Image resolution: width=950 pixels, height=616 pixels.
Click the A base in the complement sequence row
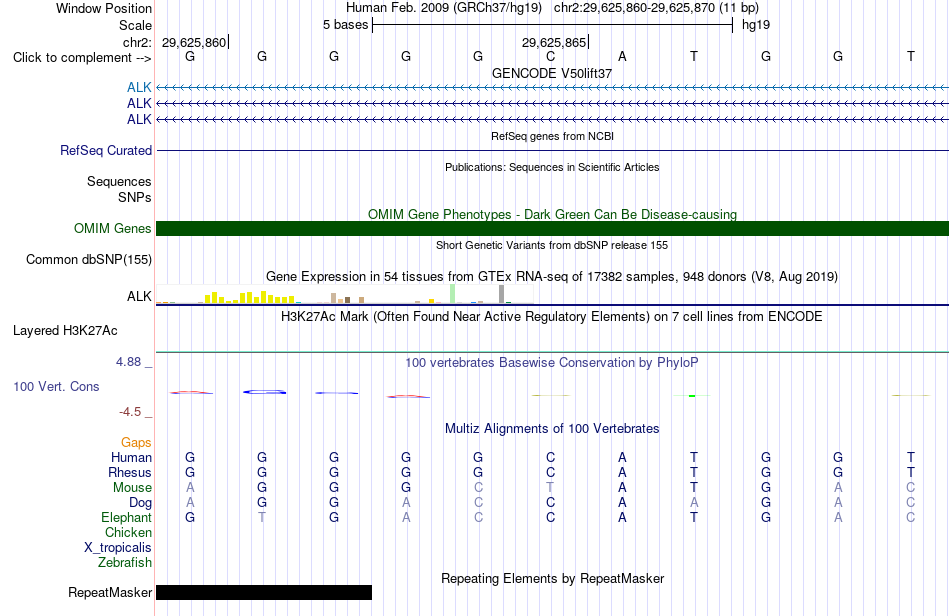click(622, 56)
